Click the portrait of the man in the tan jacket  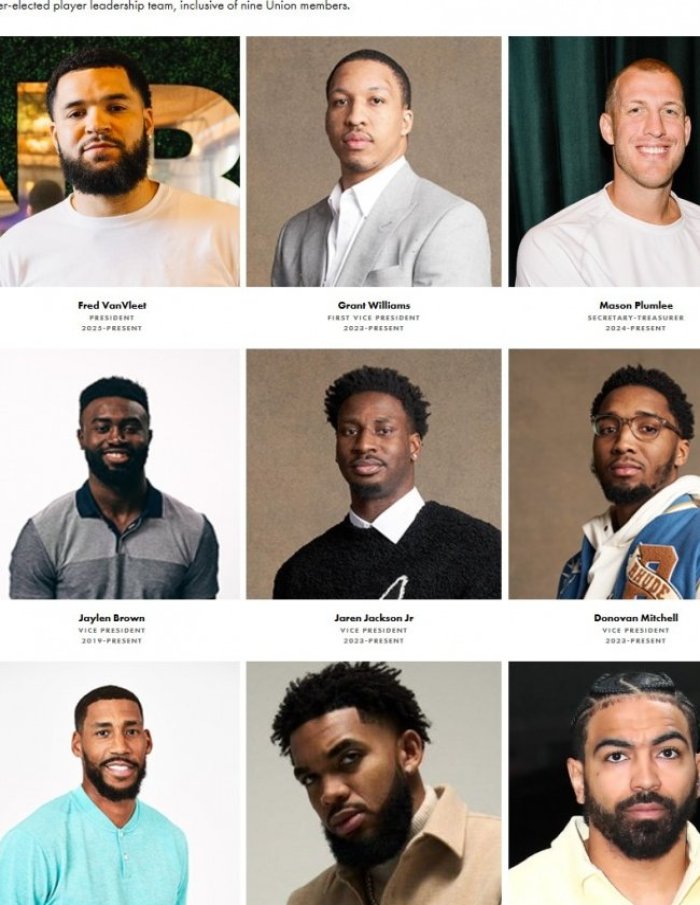tap(374, 783)
